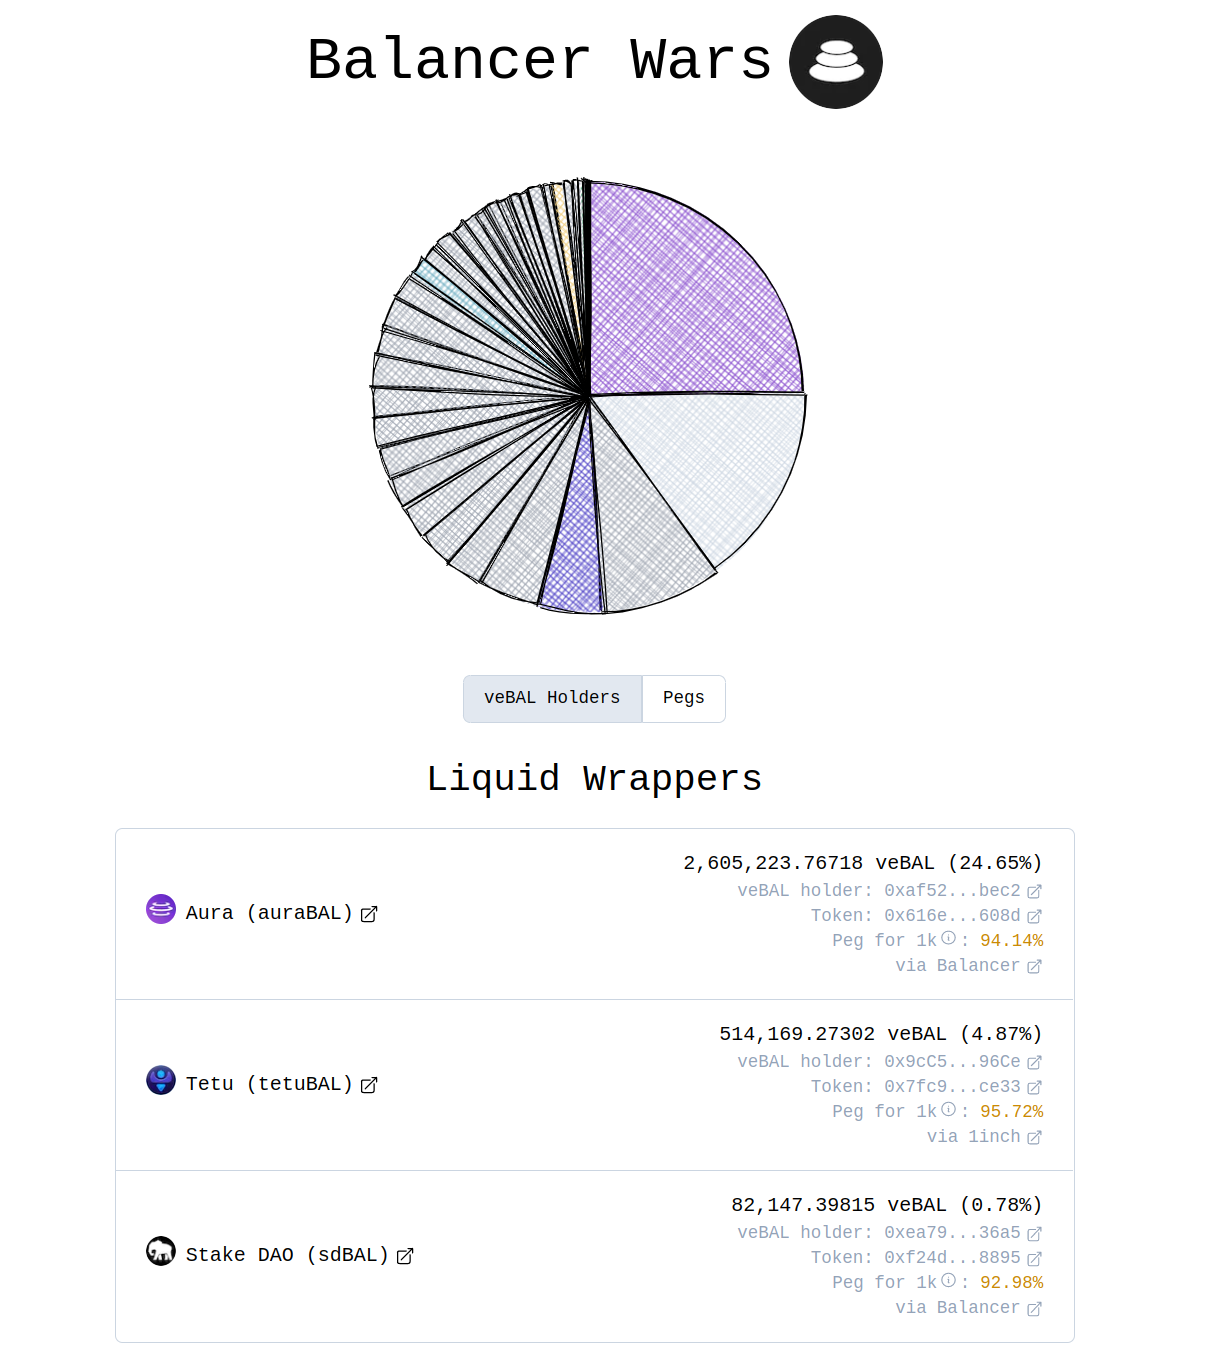Click info icon next to Tetu's Peg for 1k

coord(948,1110)
